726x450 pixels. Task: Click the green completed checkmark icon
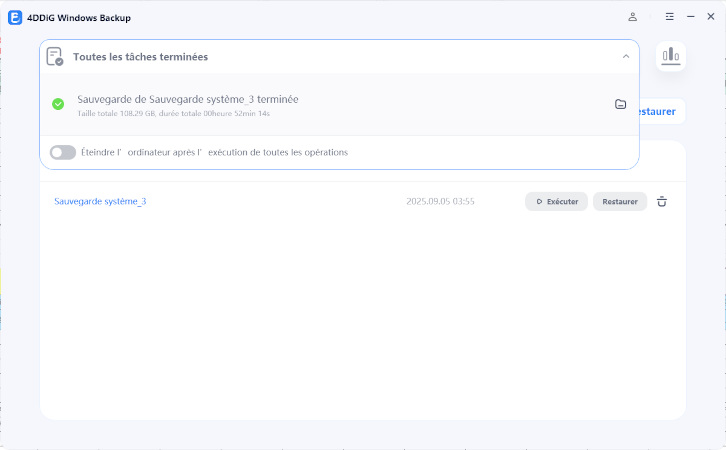click(x=58, y=104)
